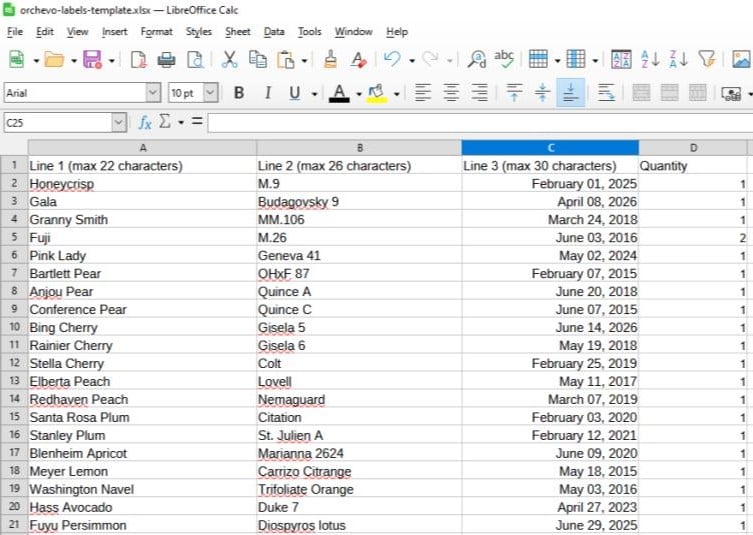Expand the Arial font name dropdown
Screen dimensions: 753x535
click(153, 93)
